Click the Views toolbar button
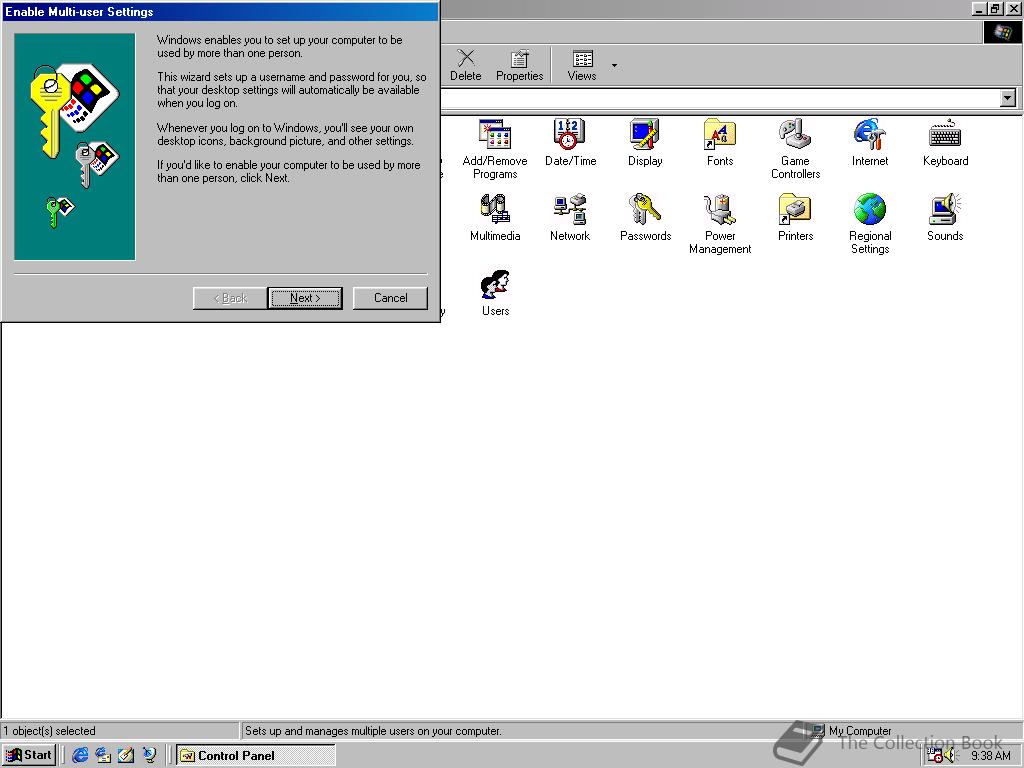The width and height of the screenshot is (1024, 768). (582, 65)
